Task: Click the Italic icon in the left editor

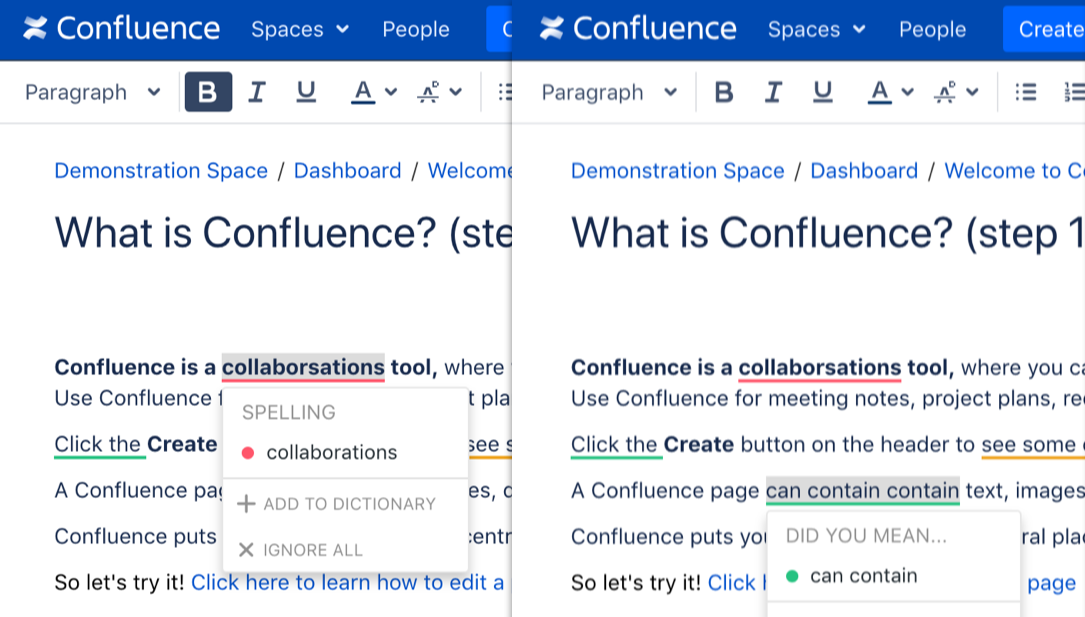Action: point(257,92)
